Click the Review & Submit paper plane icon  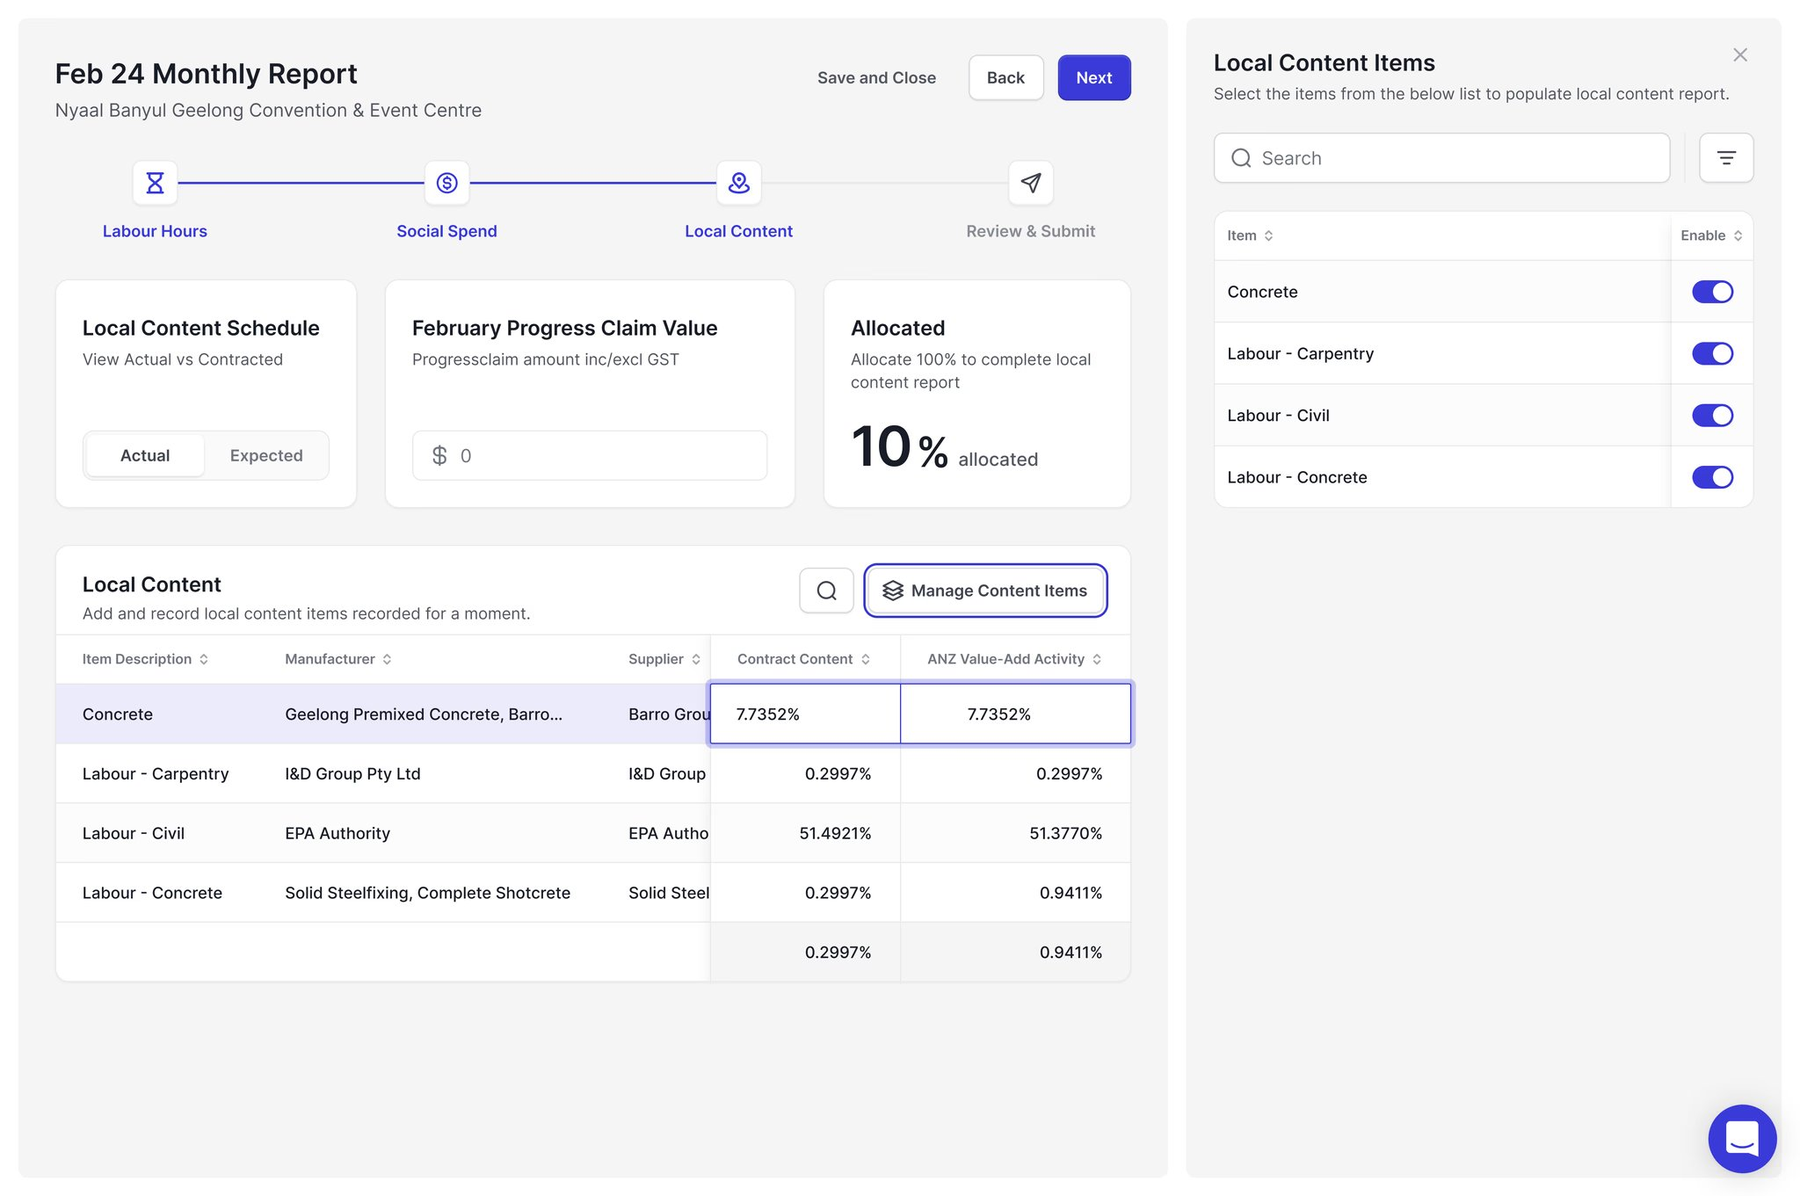click(x=1031, y=183)
